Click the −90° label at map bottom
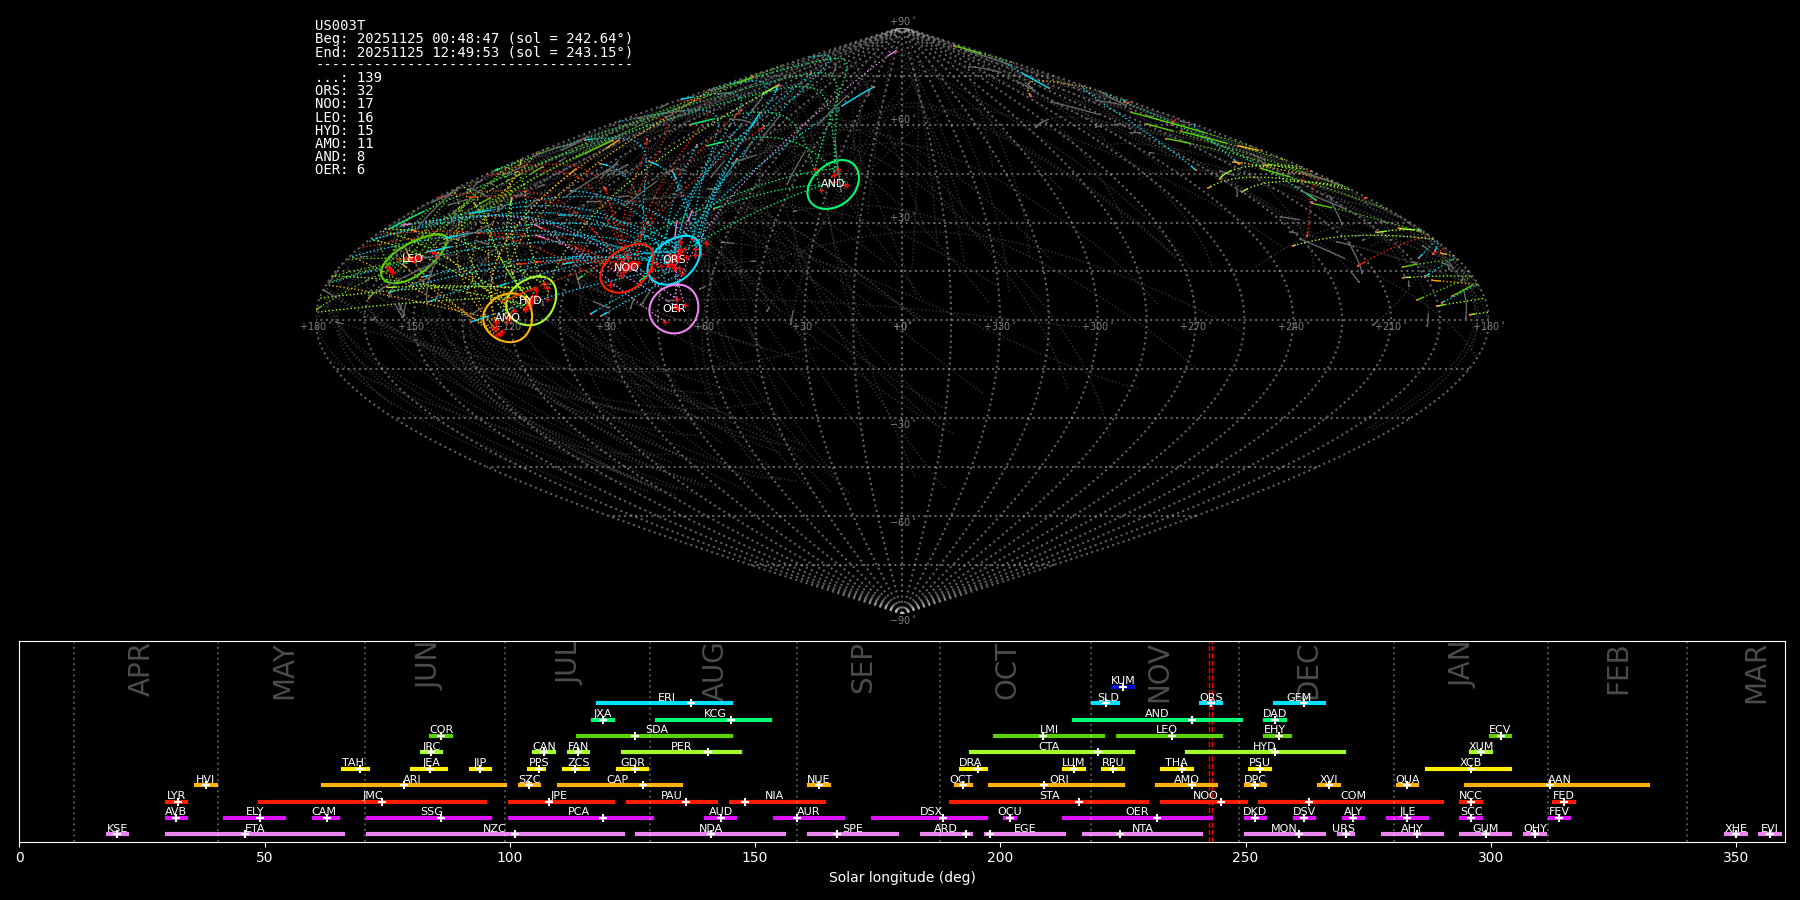Screen dimensions: 1800x900 pyautogui.click(x=901, y=620)
